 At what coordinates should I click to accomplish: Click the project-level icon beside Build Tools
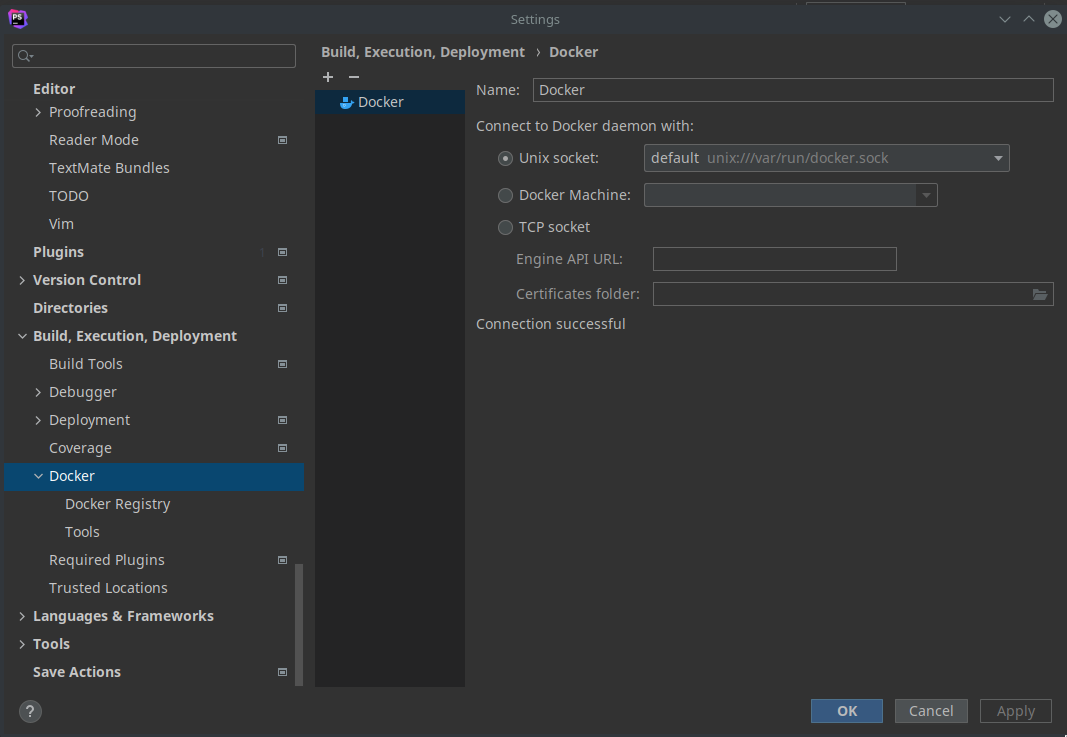pos(282,364)
